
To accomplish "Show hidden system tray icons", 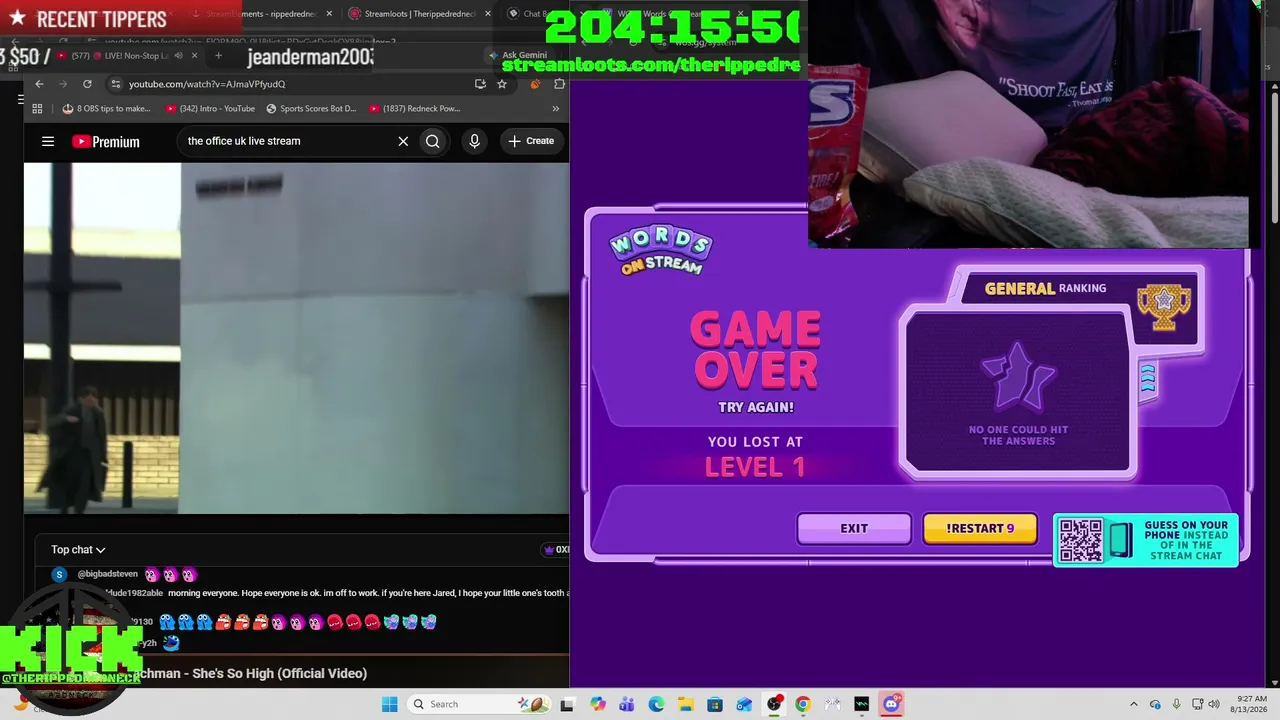I will (1134, 704).
